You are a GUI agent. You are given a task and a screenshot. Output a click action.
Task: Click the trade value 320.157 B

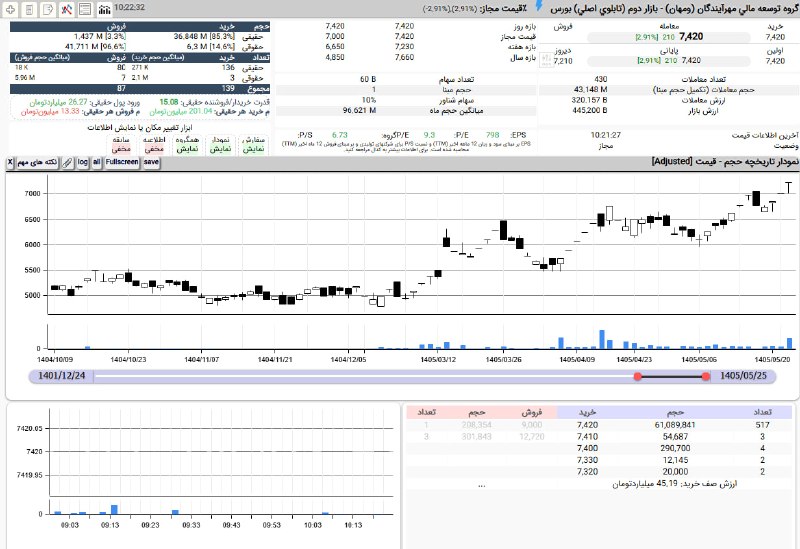click(590, 100)
